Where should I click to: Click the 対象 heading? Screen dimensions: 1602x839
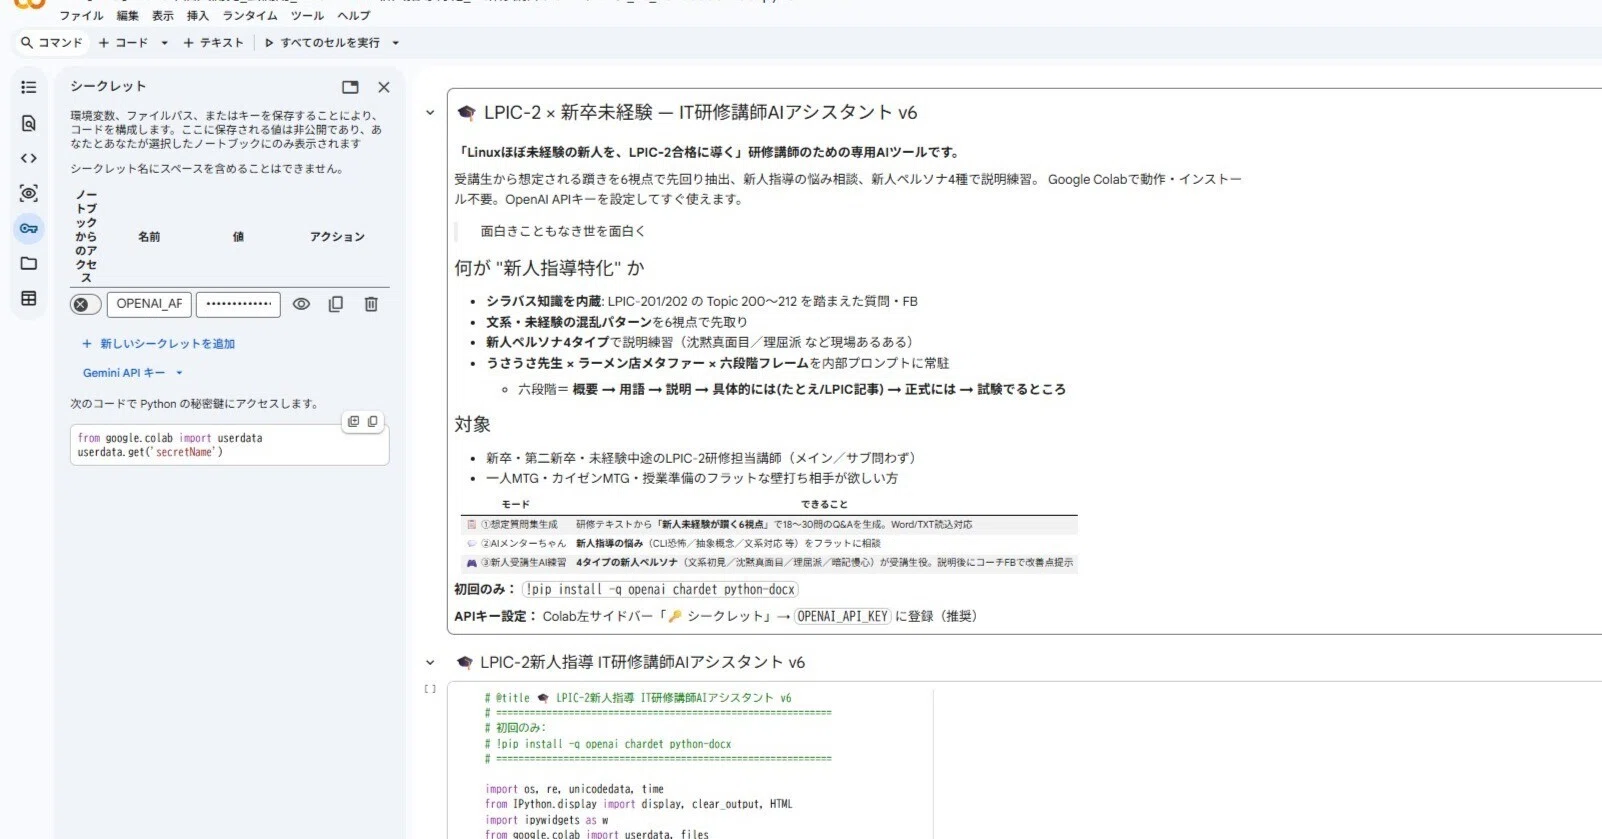(472, 424)
